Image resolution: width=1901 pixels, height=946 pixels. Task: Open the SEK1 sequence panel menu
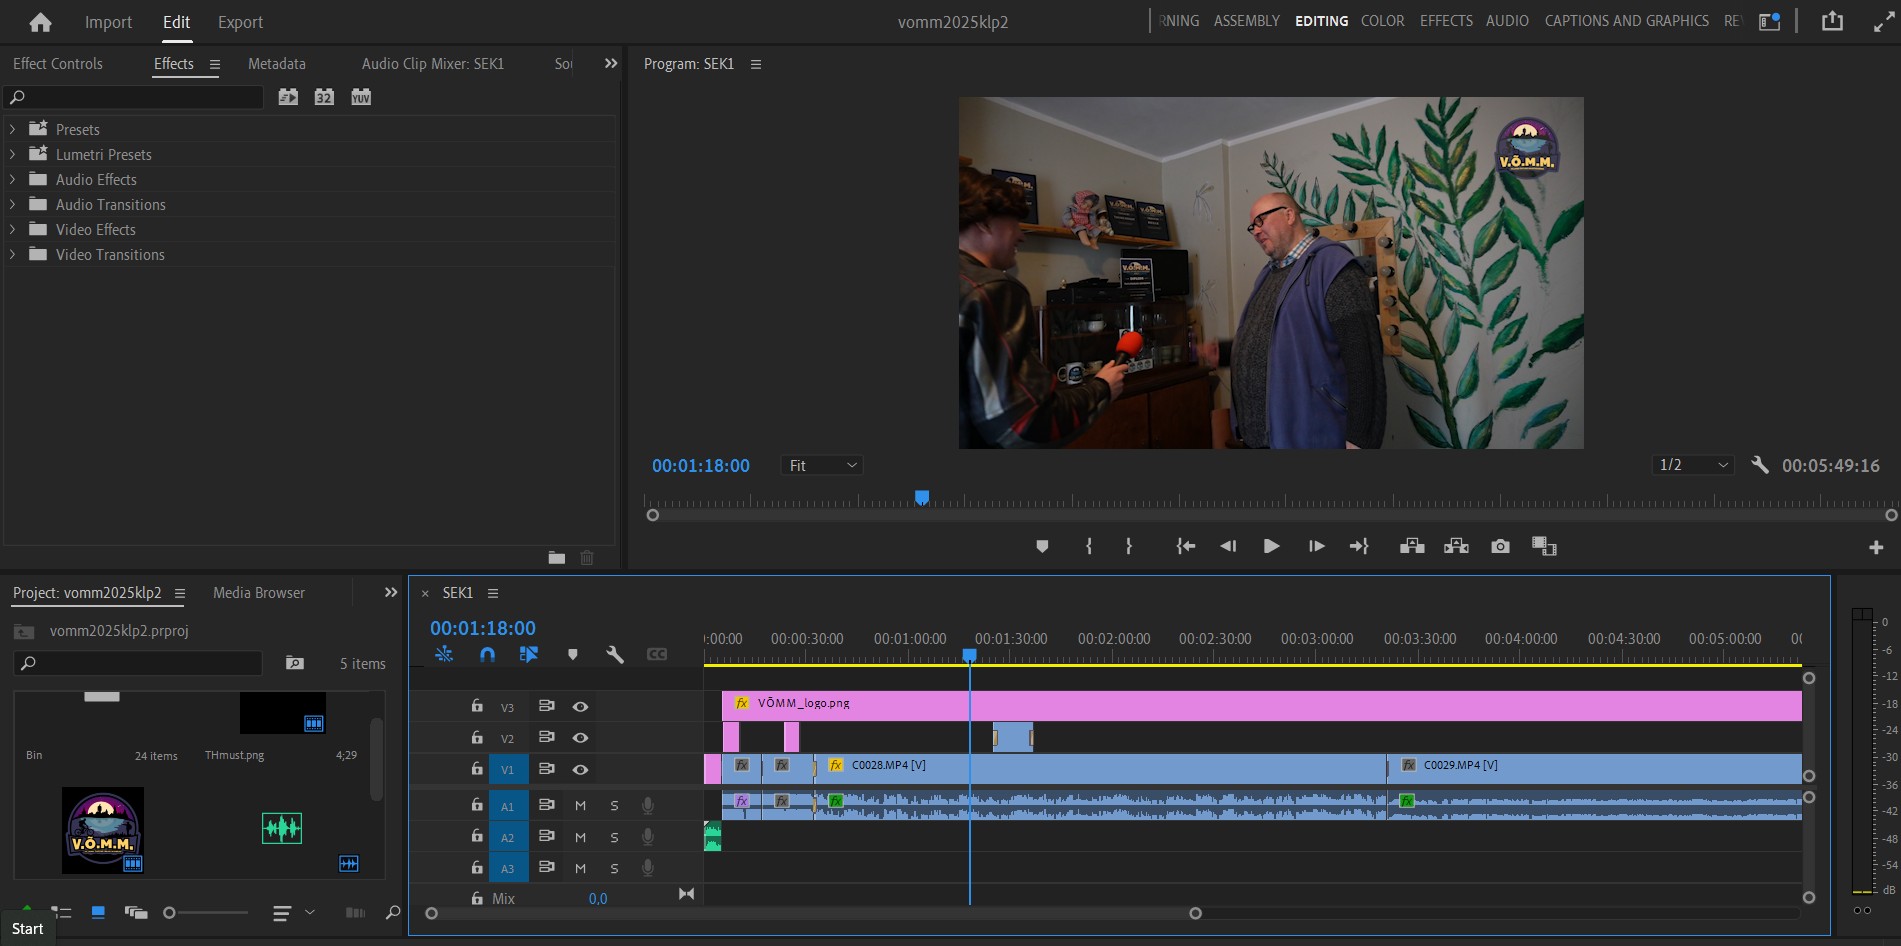pyautogui.click(x=493, y=594)
